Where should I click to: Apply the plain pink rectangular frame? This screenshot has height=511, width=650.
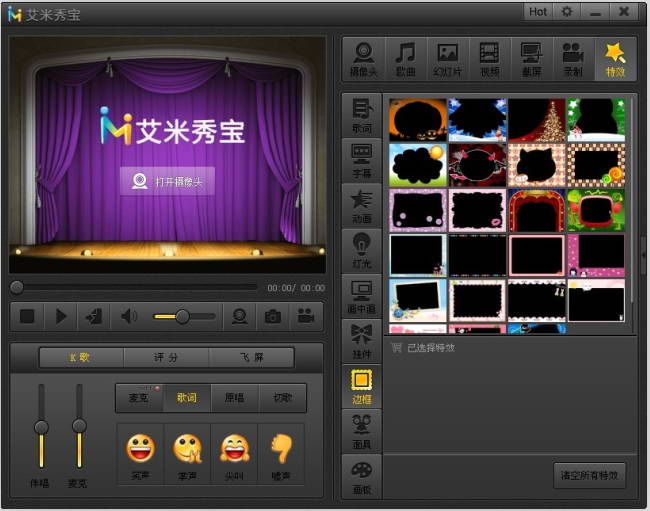536,255
